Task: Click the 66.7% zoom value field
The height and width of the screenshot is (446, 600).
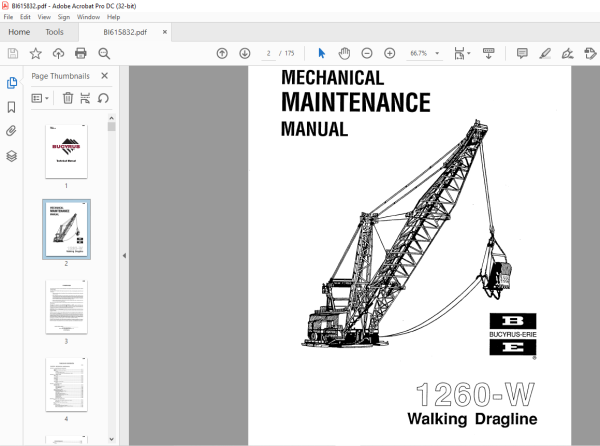Action: click(419, 53)
